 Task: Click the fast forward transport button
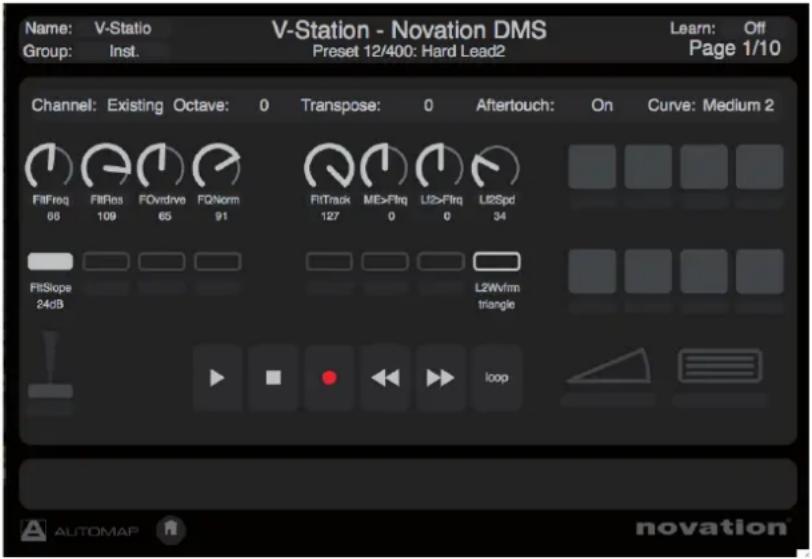[441, 378]
